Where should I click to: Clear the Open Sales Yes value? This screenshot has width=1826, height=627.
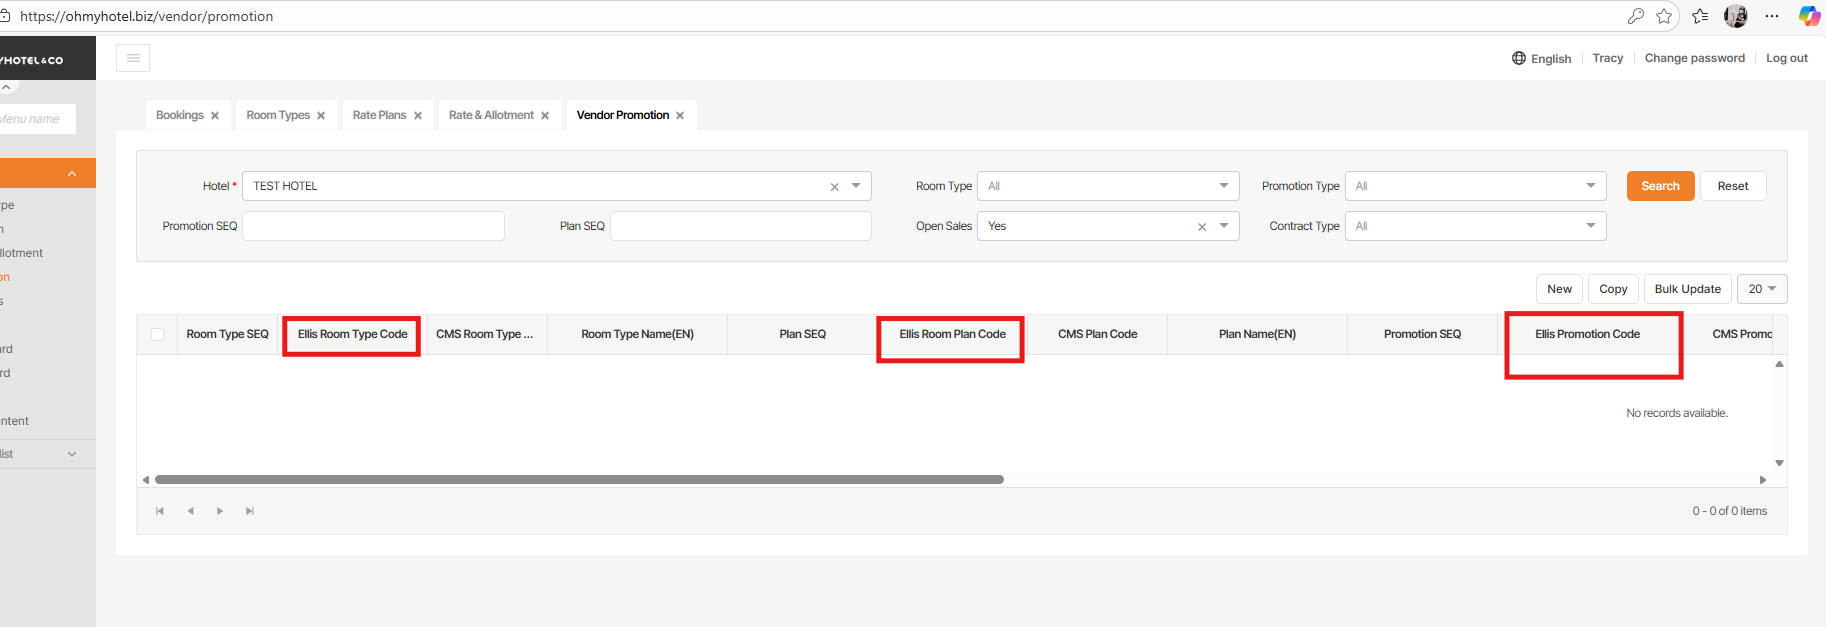point(1202,227)
